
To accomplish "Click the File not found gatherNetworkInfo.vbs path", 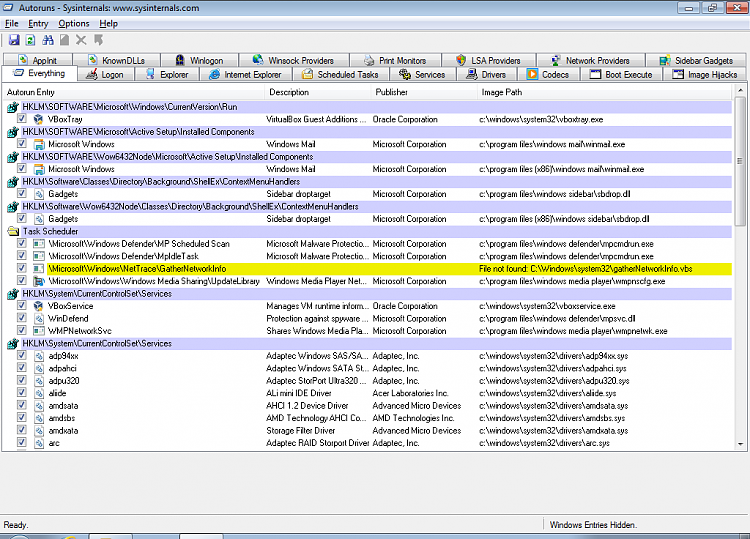I will click(585, 269).
